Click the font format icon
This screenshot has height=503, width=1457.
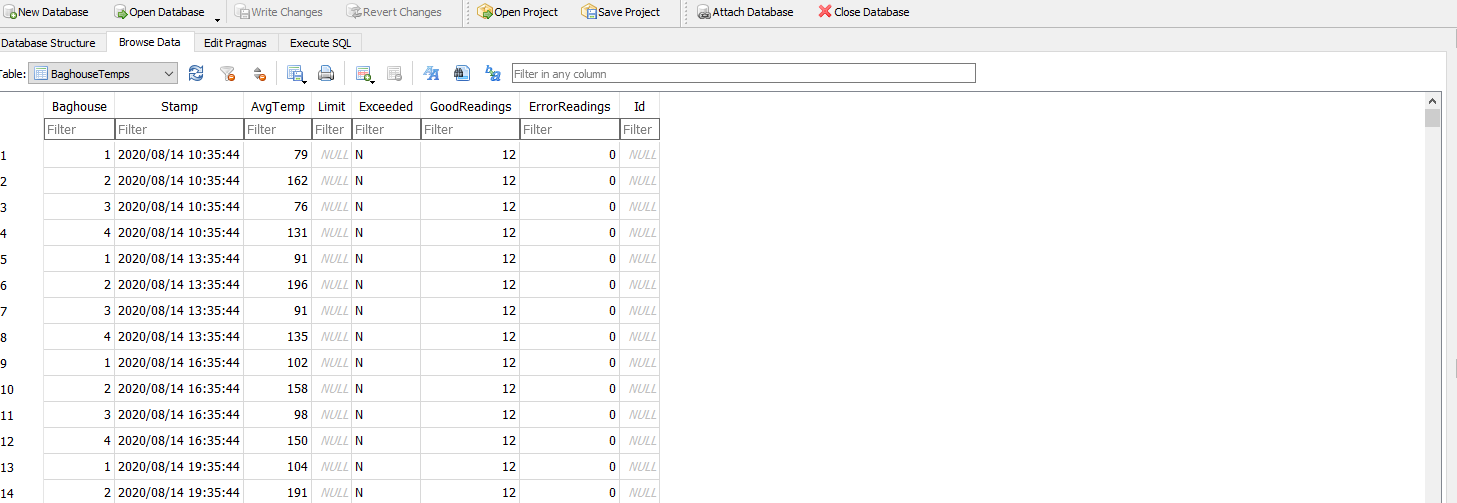tap(432, 73)
